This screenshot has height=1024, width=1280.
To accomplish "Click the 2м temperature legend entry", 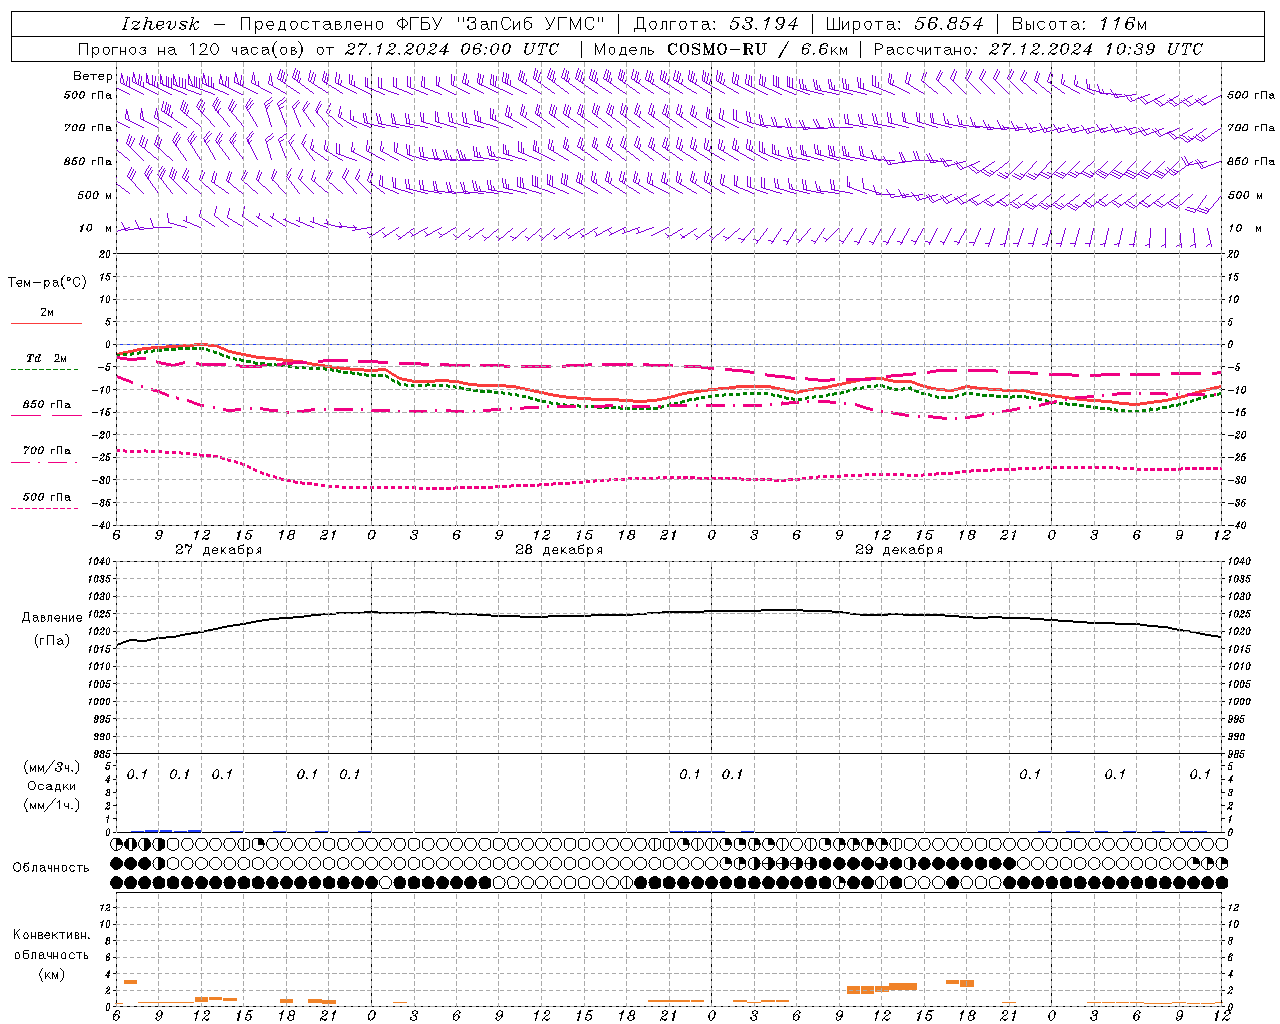I will click(47, 313).
